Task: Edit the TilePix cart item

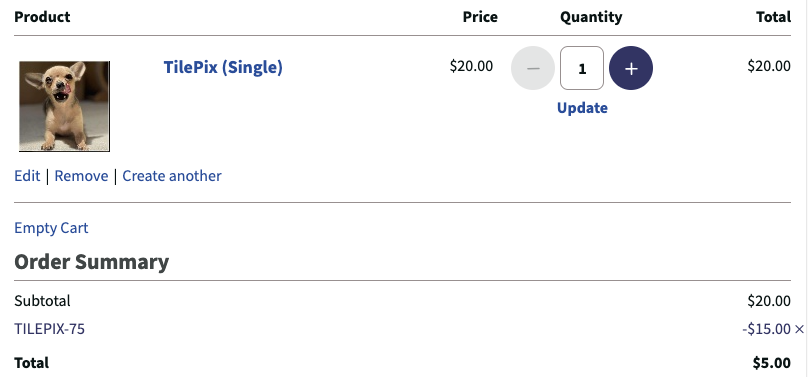Action: coord(27,176)
